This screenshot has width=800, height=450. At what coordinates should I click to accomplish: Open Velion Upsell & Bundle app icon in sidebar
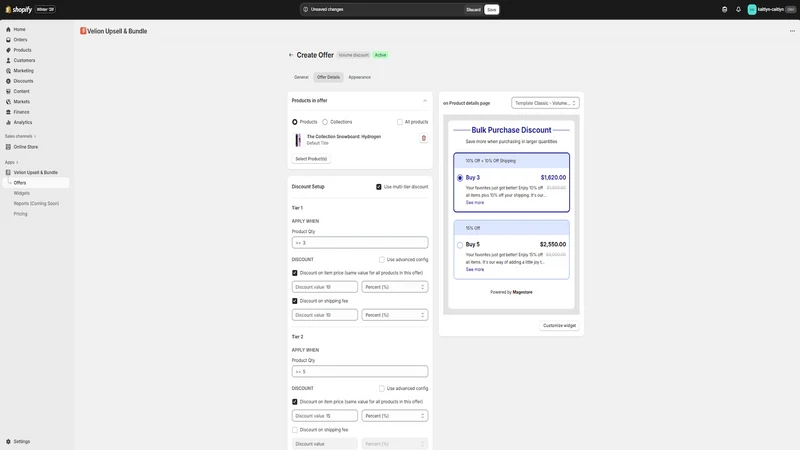click(x=8, y=172)
